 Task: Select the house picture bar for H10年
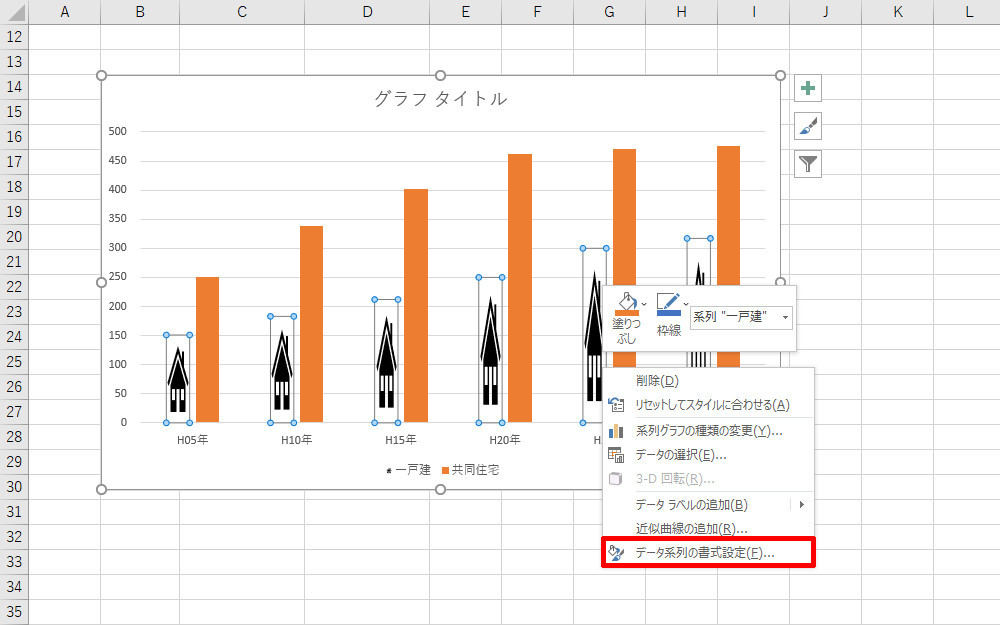[x=282, y=369]
